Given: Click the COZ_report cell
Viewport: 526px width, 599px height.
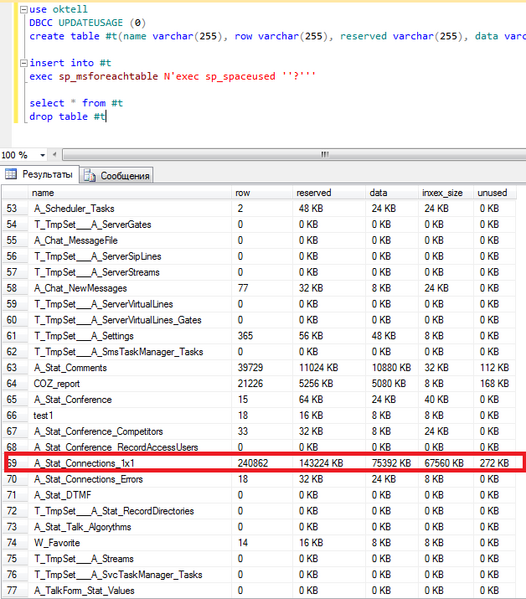Looking at the screenshot, I should click(130, 384).
